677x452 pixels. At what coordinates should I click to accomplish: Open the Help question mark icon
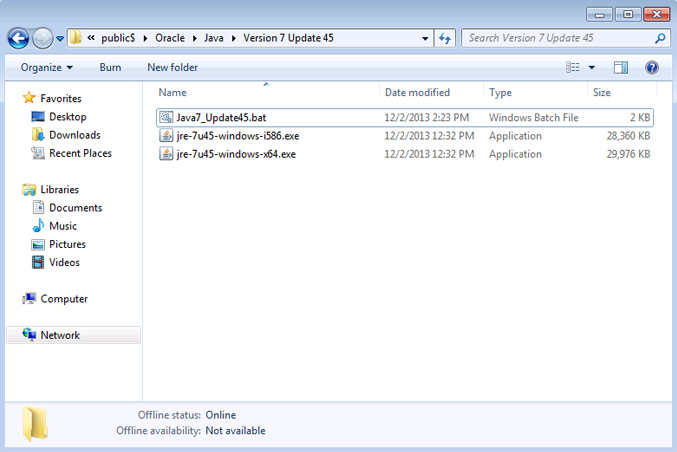coord(651,67)
